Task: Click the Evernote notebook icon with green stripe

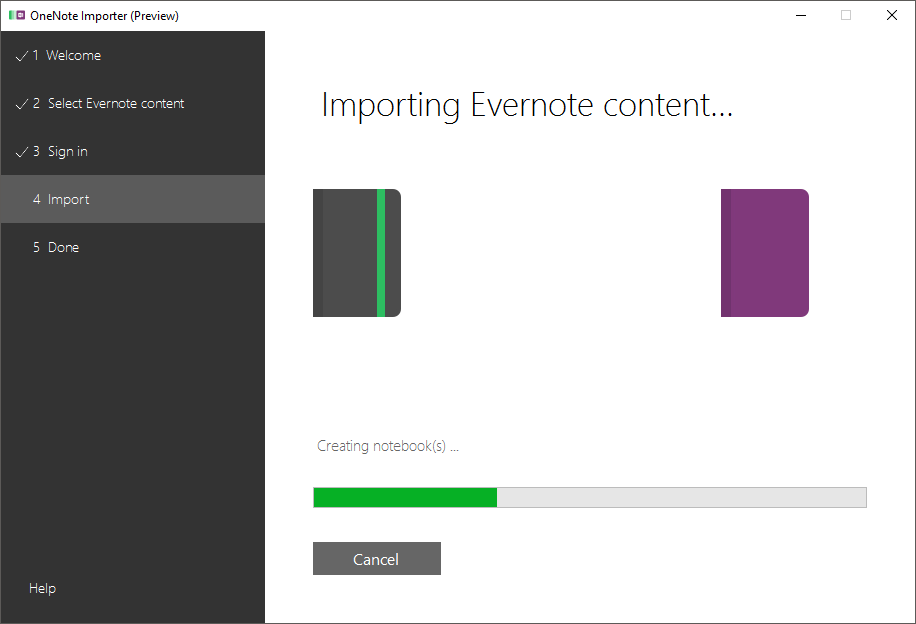Action: click(x=357, y=253)
